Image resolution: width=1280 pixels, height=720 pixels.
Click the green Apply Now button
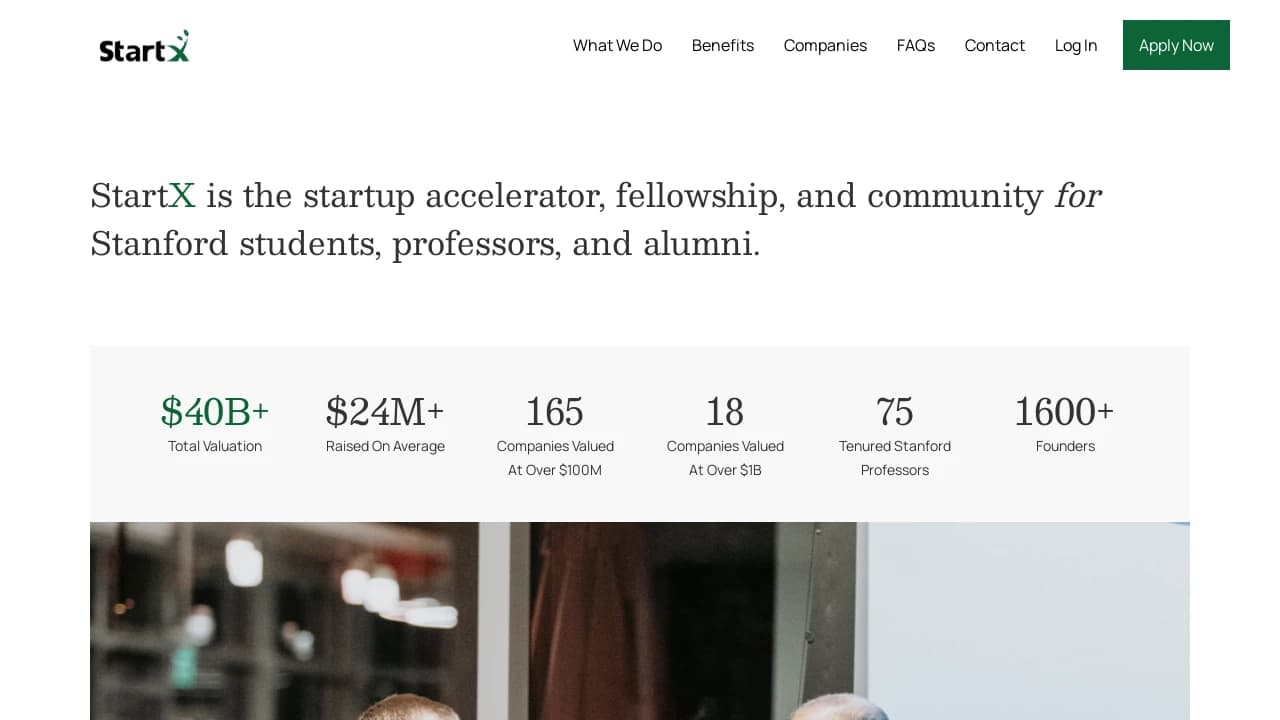tap(1176, 45)
